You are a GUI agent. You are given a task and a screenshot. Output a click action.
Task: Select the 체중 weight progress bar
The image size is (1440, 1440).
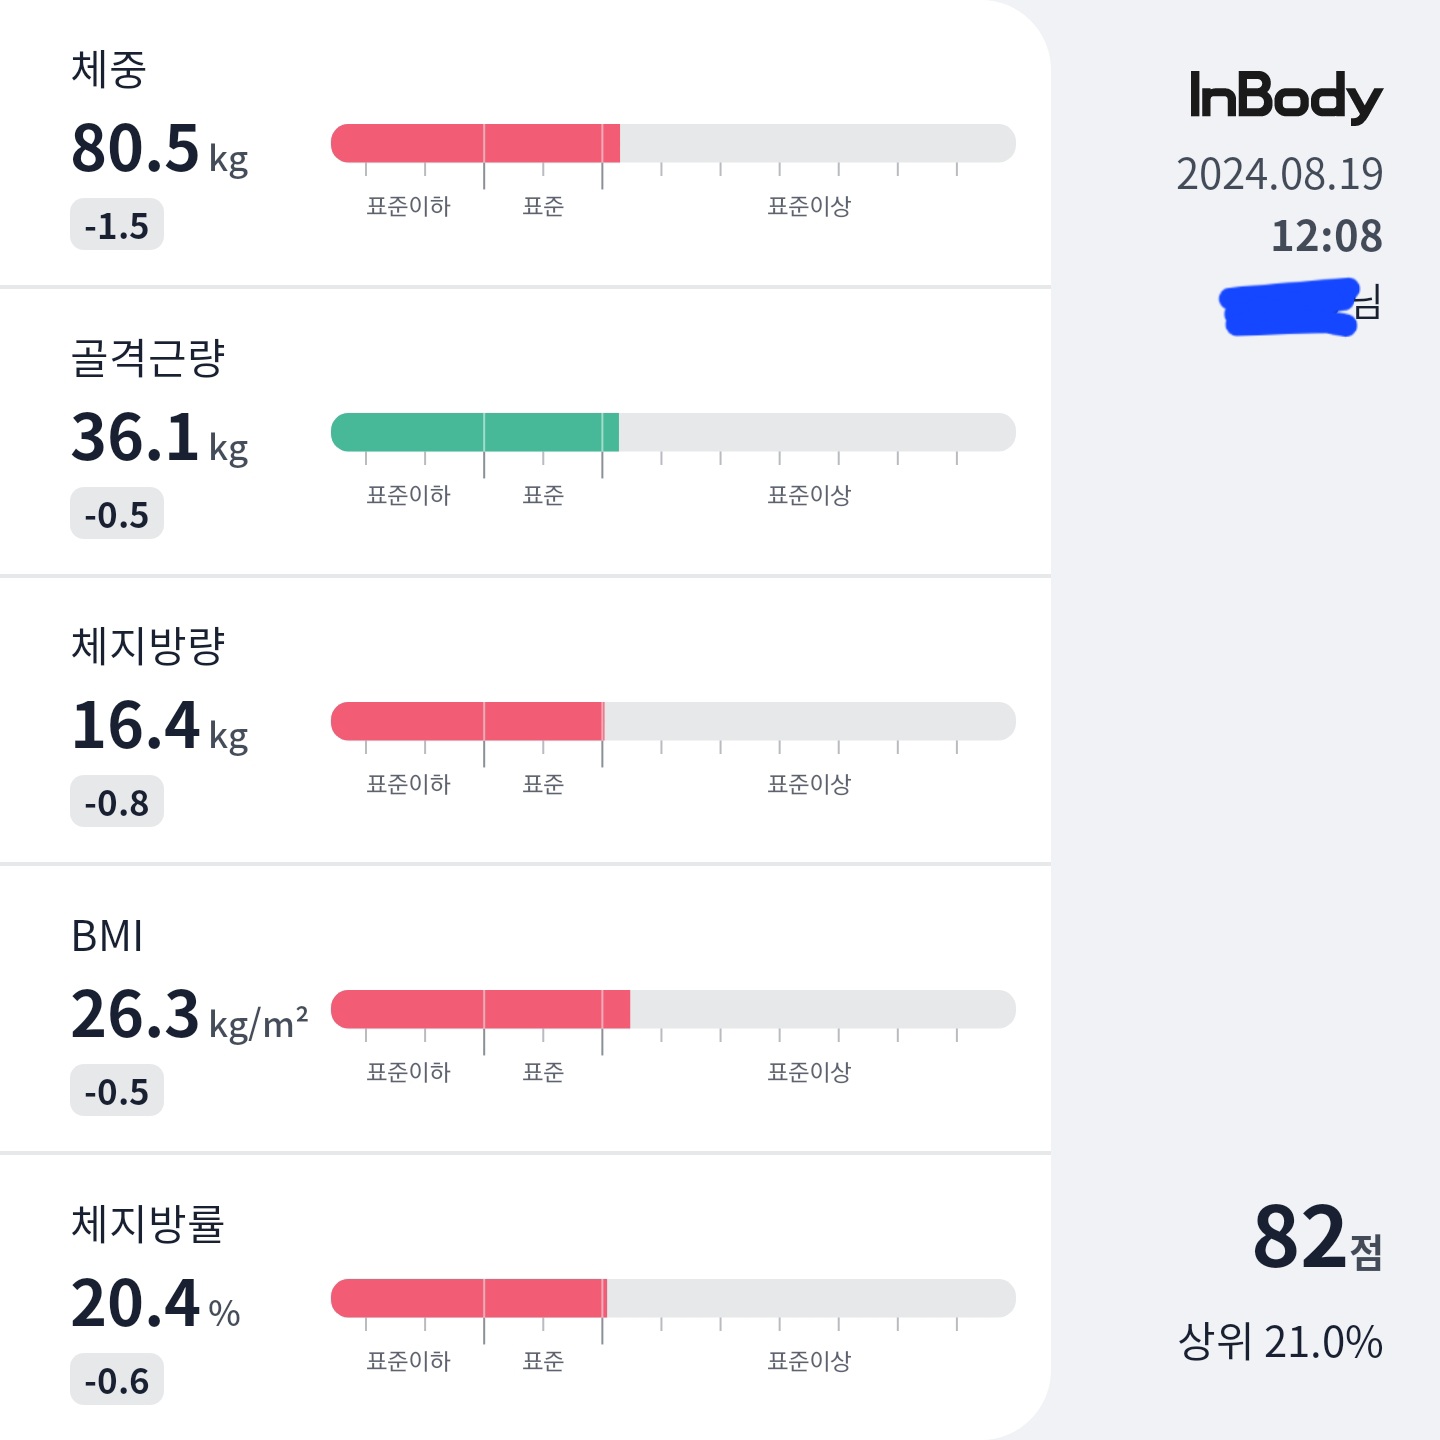pos(673,143)
